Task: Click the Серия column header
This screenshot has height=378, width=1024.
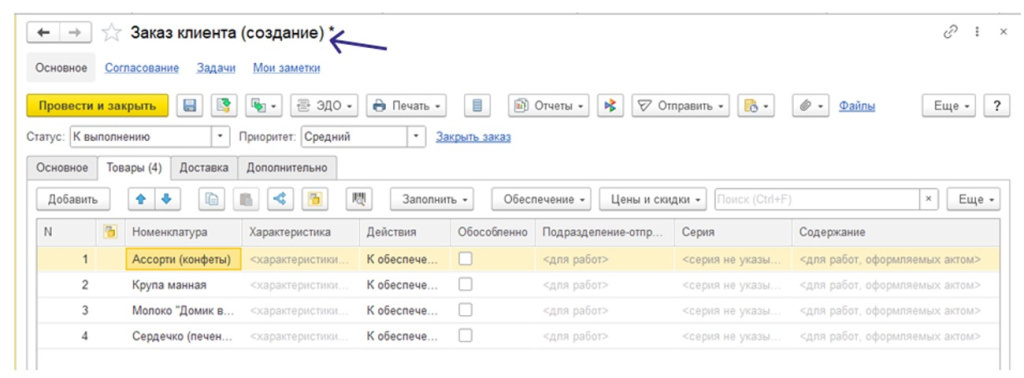Action: (x=733, y=232)
